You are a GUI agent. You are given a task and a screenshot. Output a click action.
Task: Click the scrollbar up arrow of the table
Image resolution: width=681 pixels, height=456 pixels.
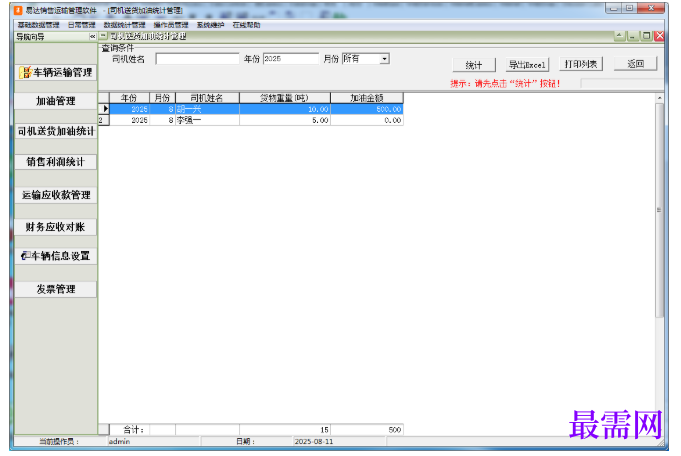(x=659, y=98)
